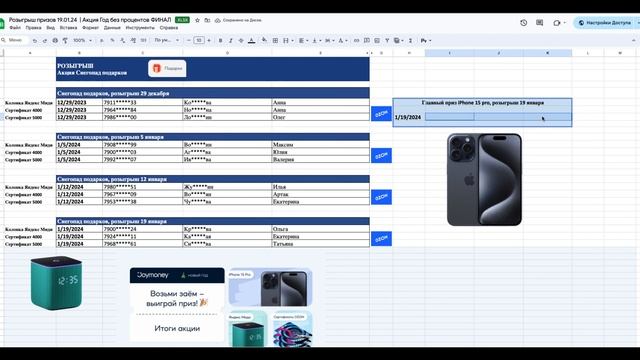Open input tools language dropdown
The image size is (640, 360).
click(x=426, y=40)
